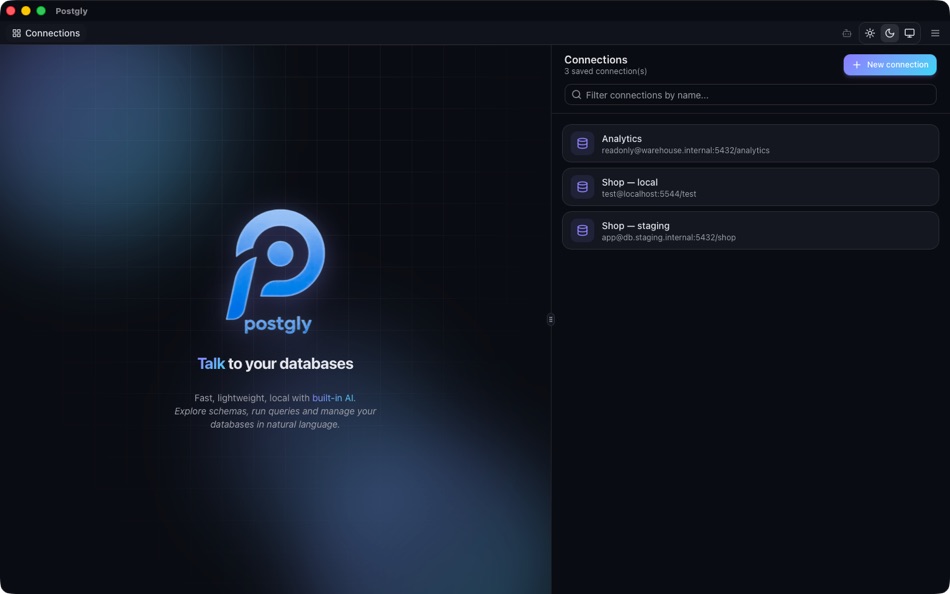Click the Shop — local database icon
This screenshot has height=594, width=950.
coord(582,187)
